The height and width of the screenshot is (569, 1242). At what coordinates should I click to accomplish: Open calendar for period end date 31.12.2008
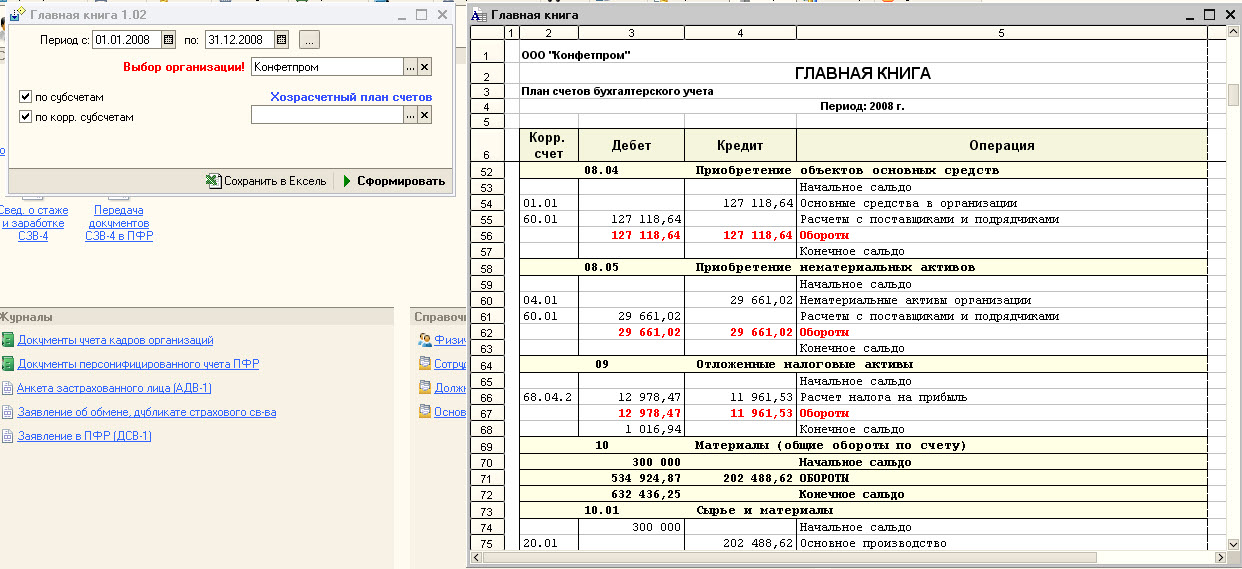point(281,40)
